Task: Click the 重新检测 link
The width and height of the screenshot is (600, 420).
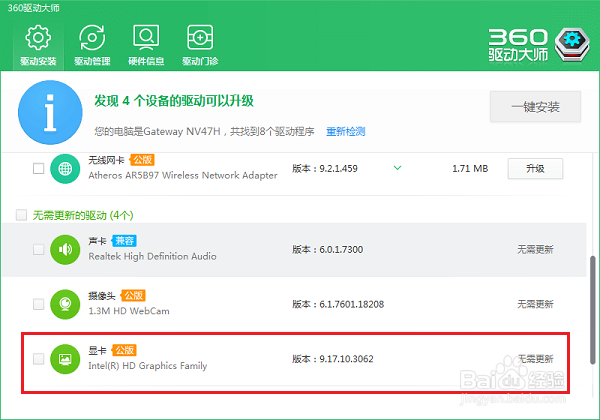Action: tap(346, 132)
